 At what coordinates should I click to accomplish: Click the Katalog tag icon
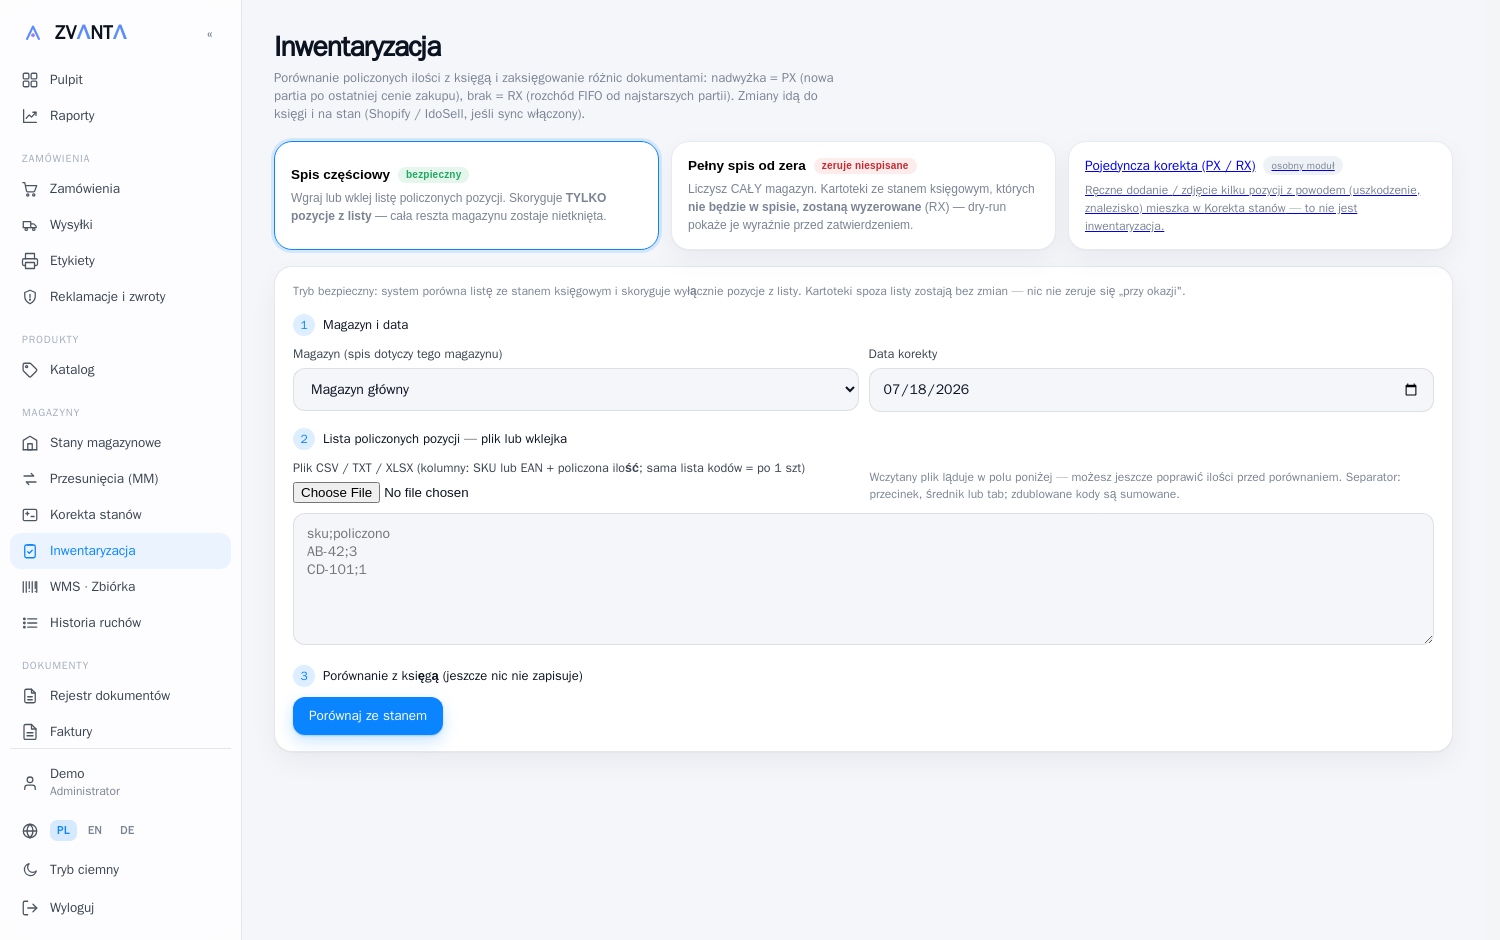30,370
